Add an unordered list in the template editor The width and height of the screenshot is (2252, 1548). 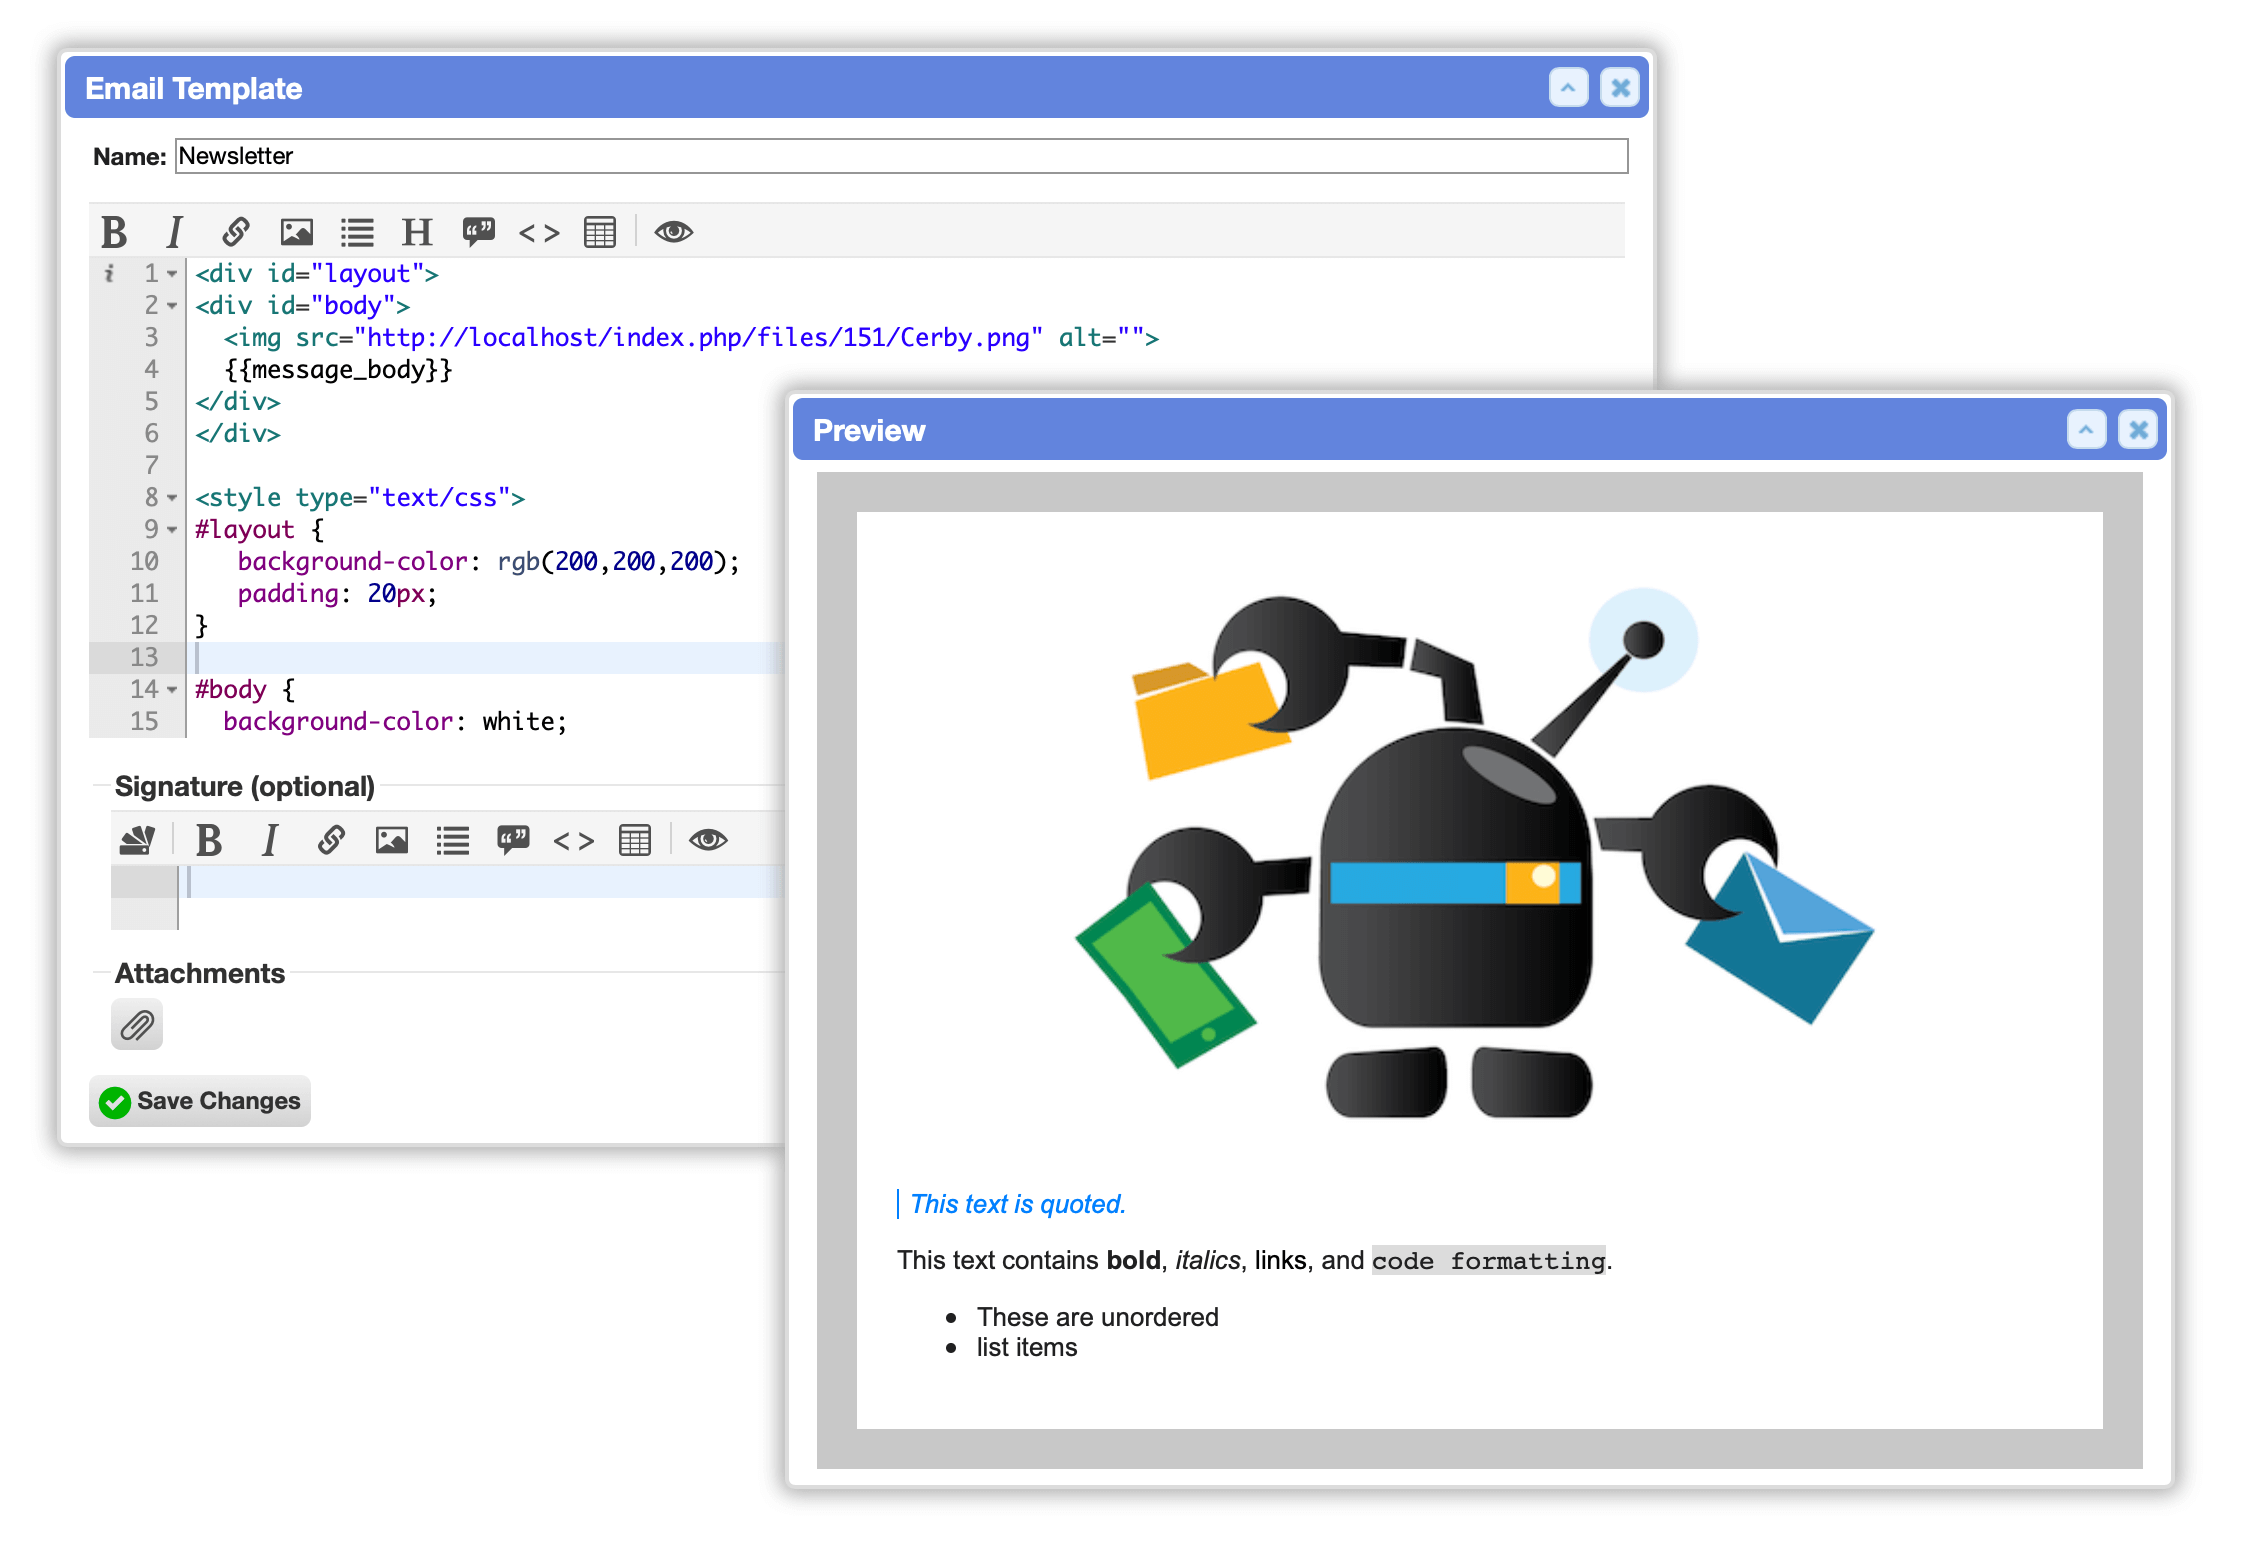[x=357, y=232]
